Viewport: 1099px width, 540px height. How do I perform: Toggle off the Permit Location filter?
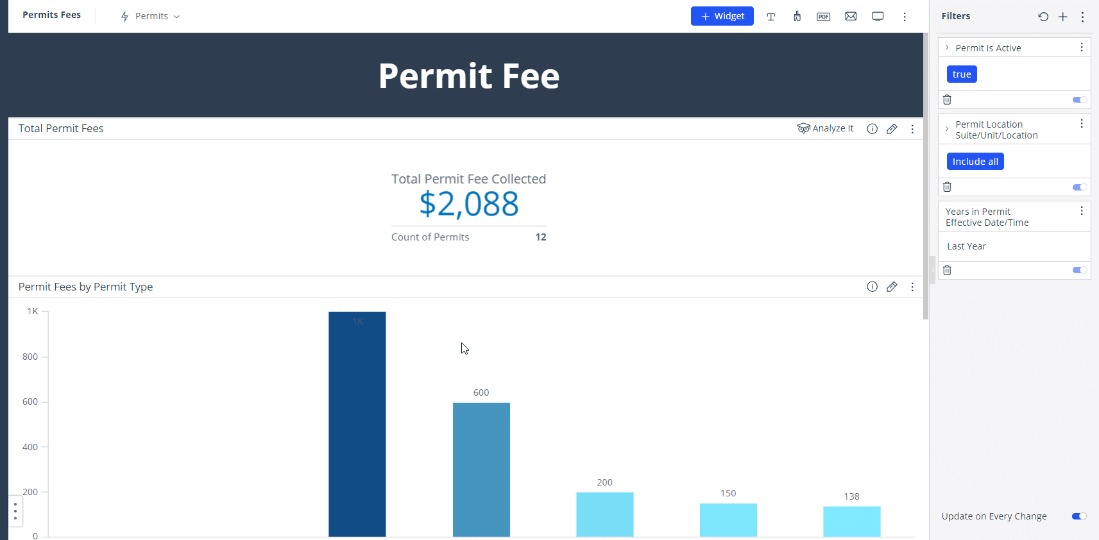point(1079,187)
